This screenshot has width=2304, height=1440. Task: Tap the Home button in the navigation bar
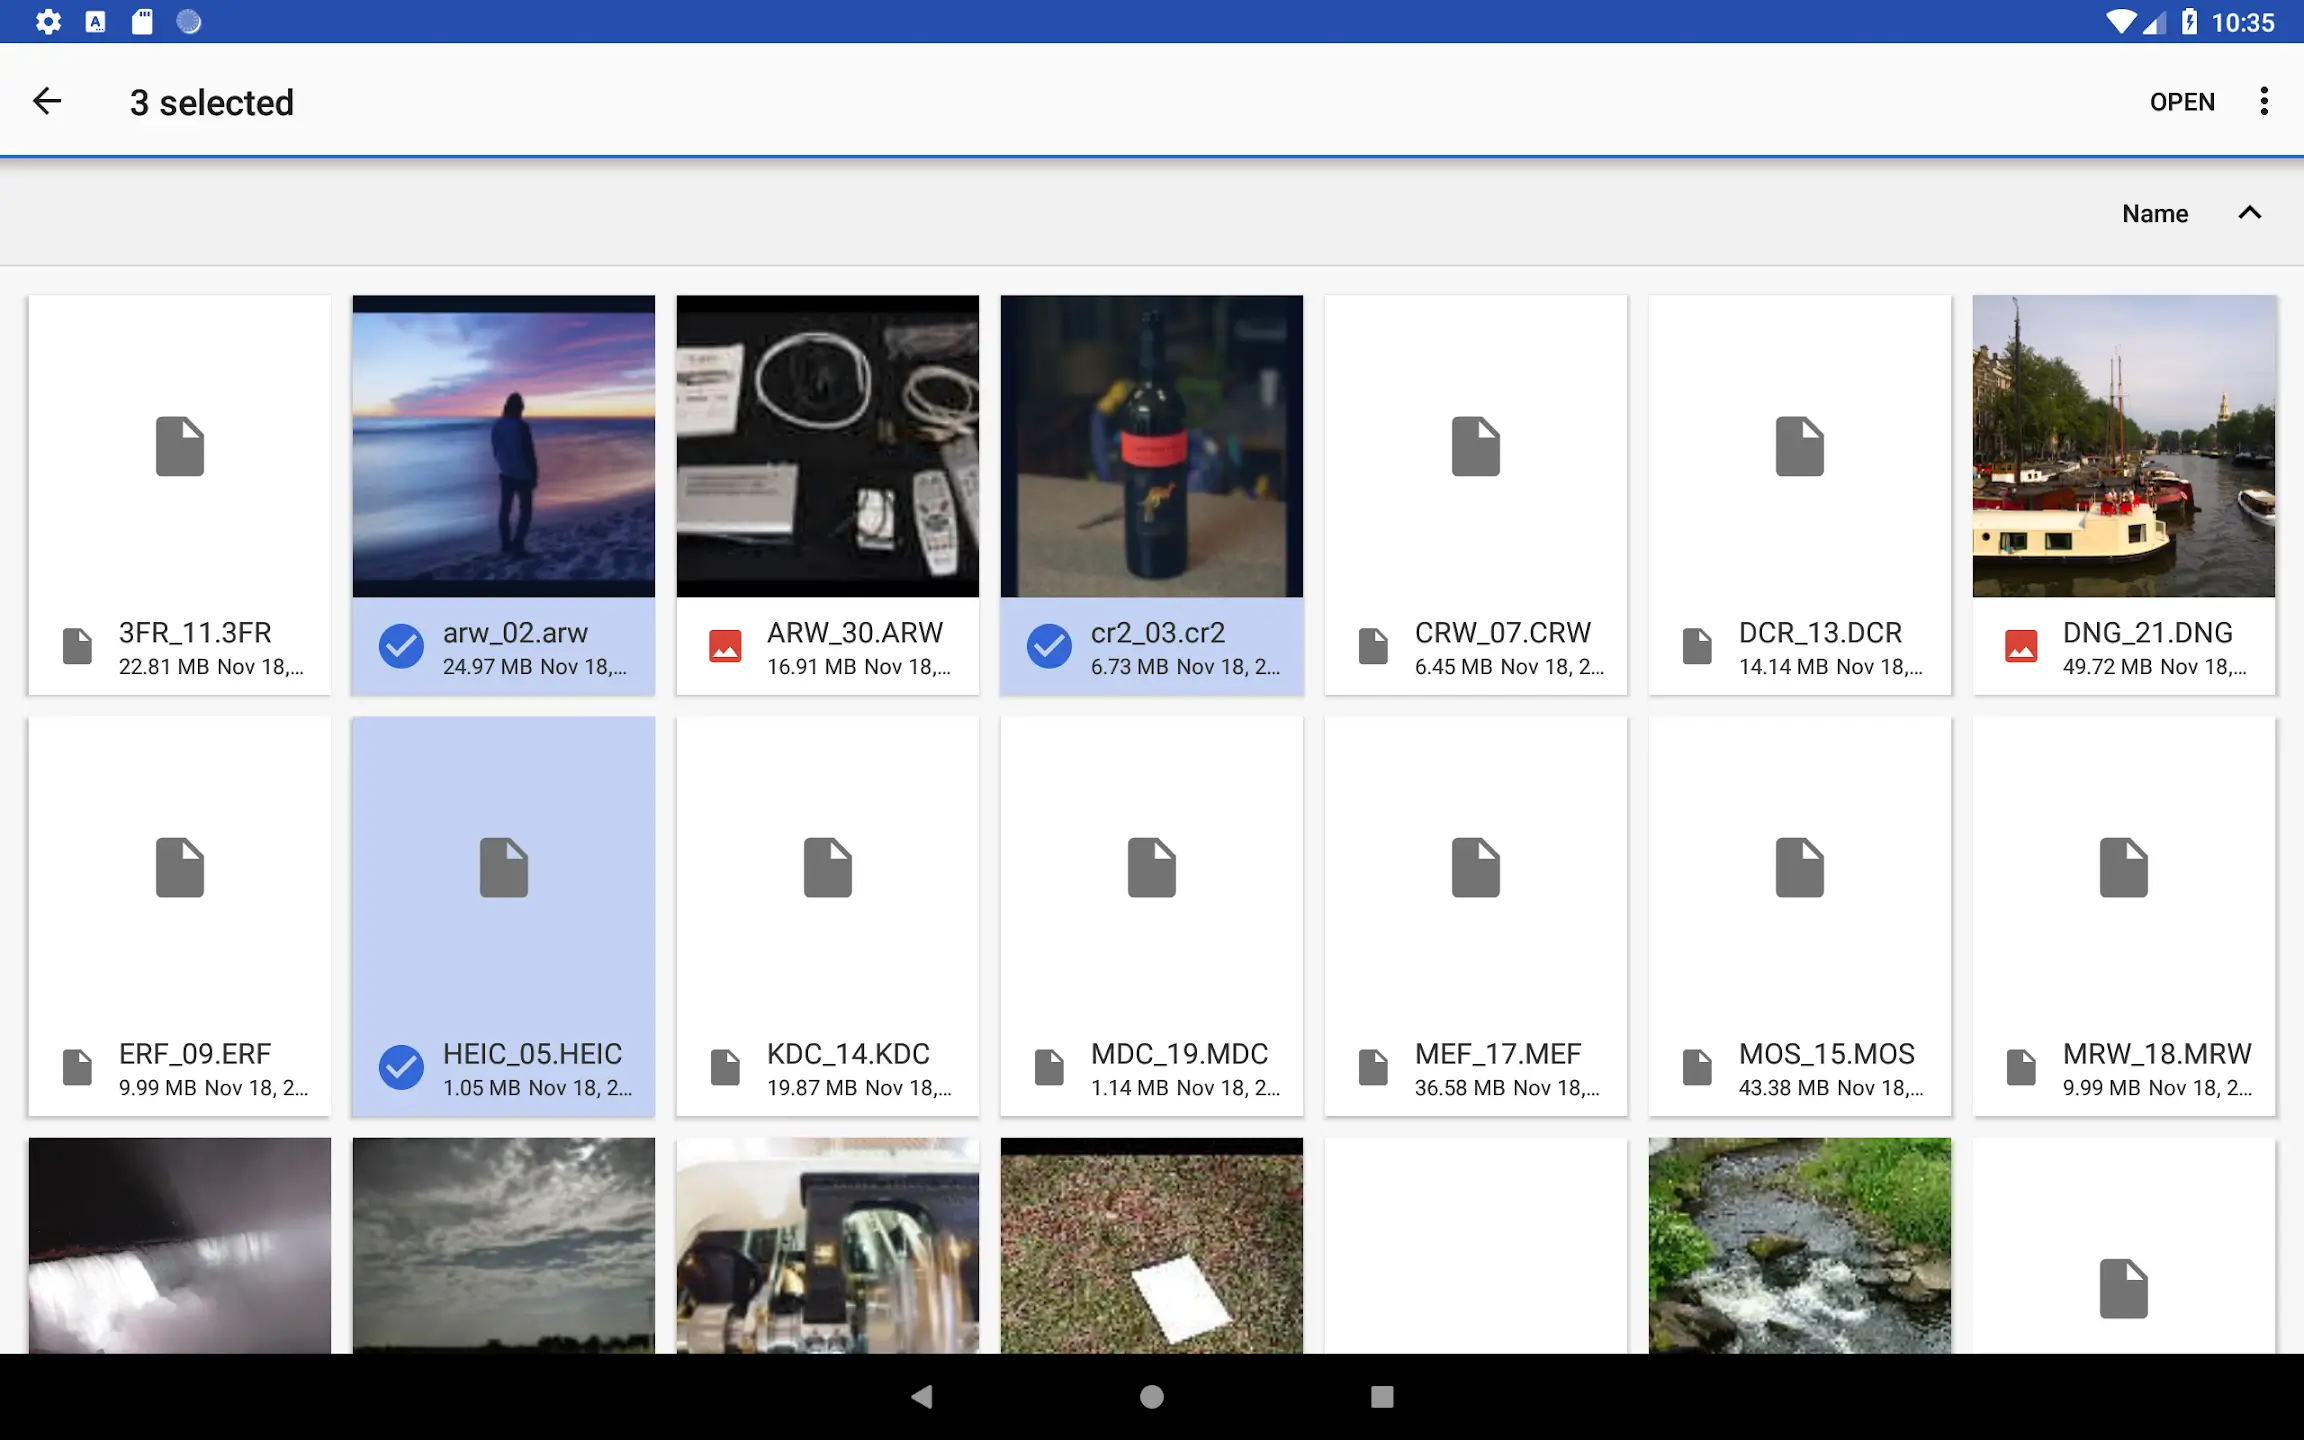tap(1152, 1396)
